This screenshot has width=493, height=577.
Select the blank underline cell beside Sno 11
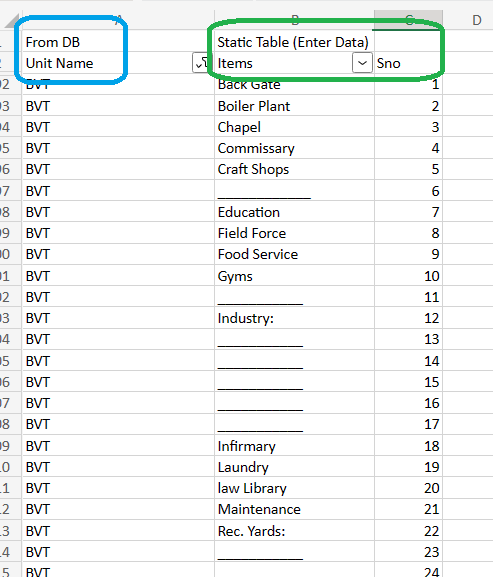click(x=294, y=297)
